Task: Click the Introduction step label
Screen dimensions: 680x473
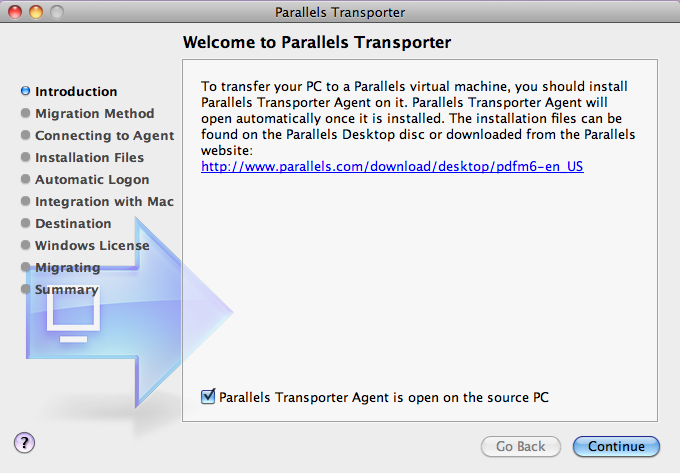Action: 76,91
